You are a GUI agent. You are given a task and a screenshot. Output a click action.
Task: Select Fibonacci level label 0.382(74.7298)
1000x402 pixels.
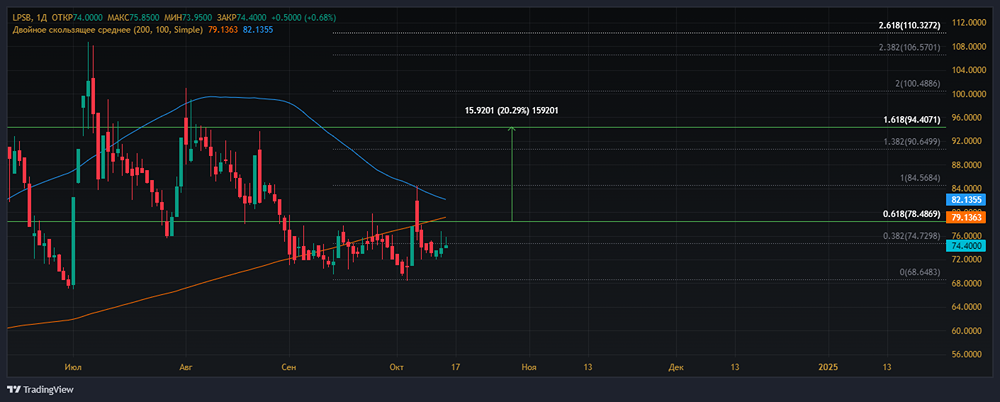tap(911, 236)
